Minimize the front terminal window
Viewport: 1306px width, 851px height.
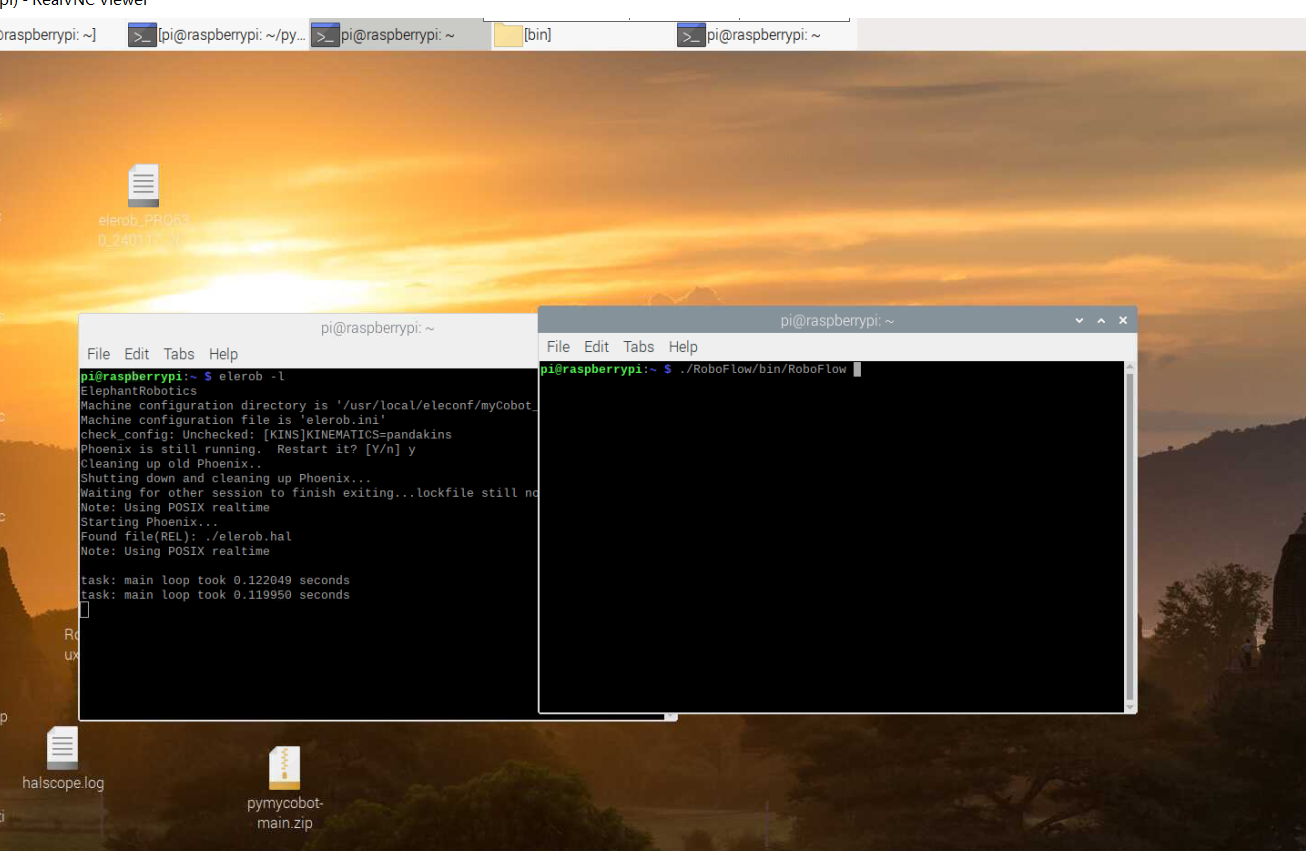(1079, 321)
